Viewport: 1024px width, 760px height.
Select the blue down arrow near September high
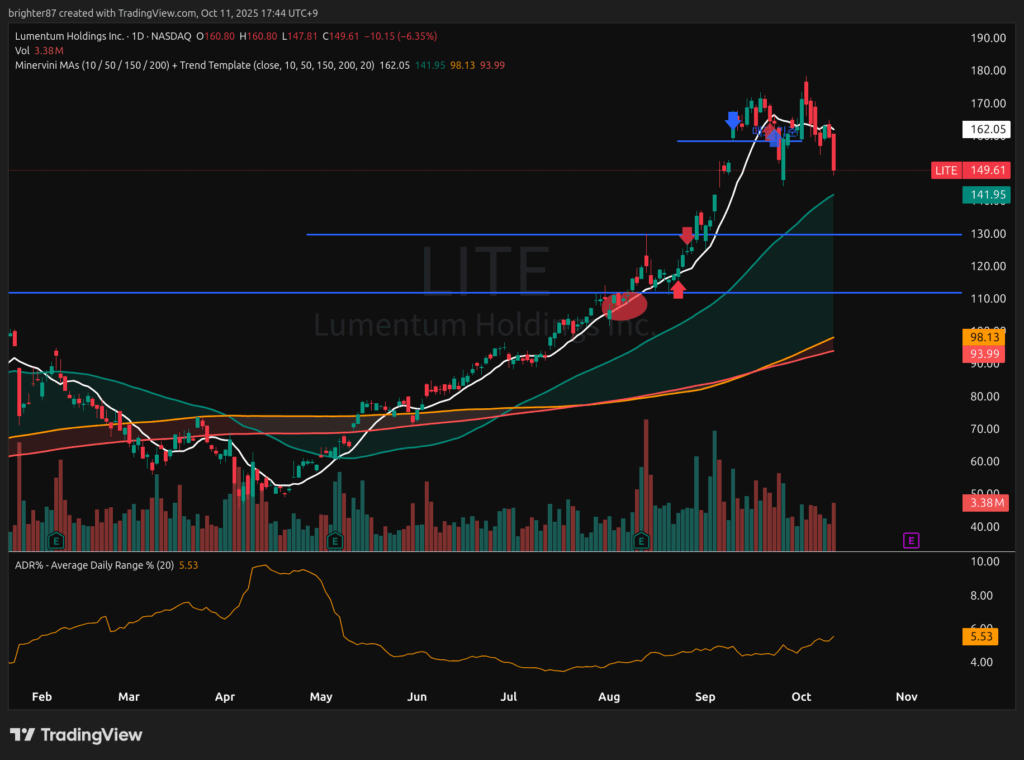point(733,120)
